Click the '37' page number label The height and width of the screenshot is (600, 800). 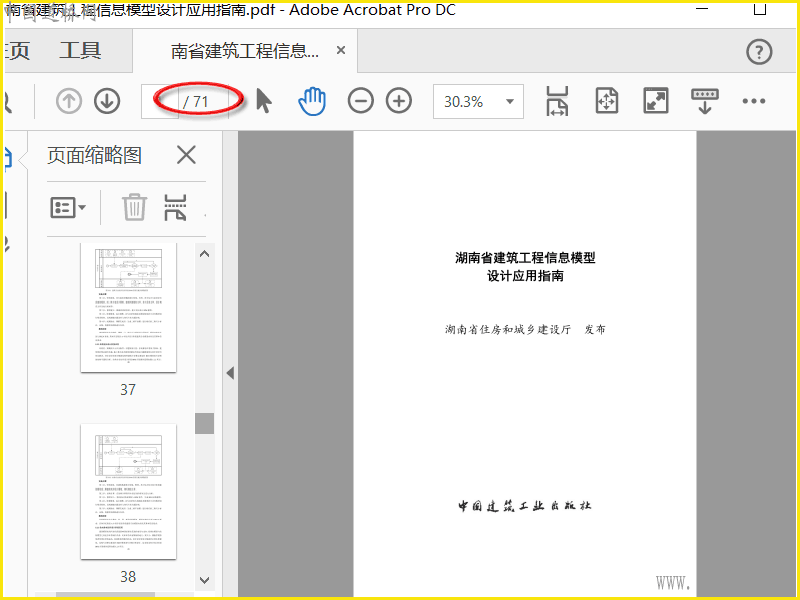point(128,390)
